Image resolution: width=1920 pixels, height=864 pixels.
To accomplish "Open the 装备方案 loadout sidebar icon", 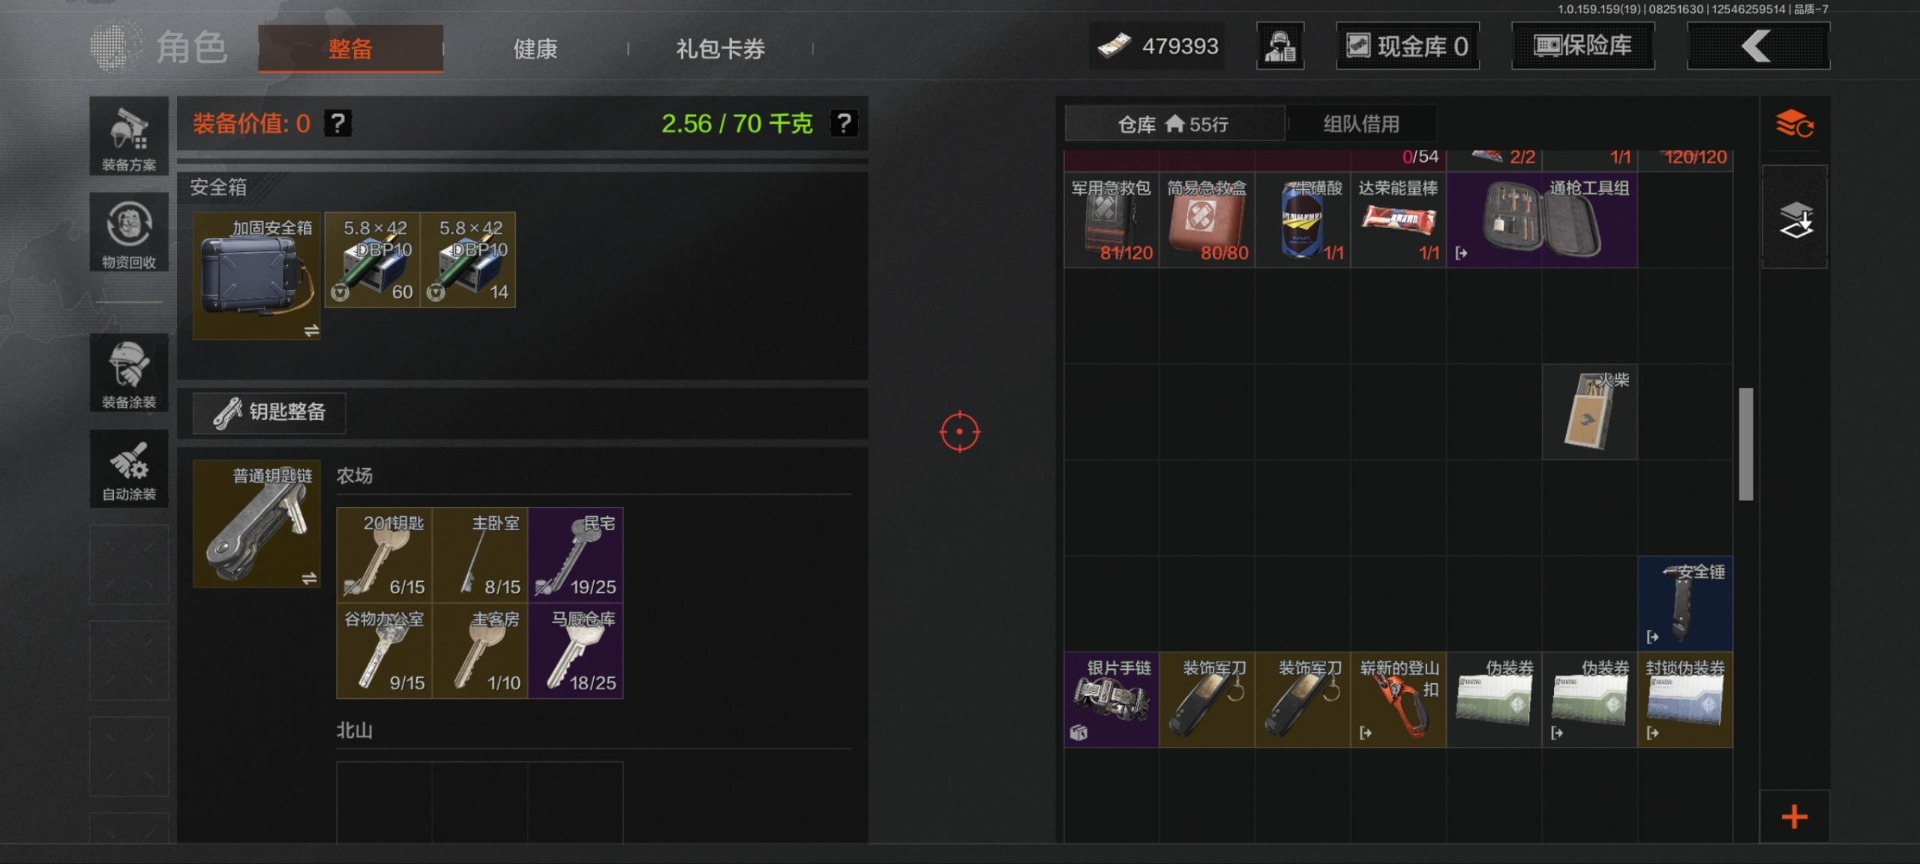I will (x=129, y=136).
